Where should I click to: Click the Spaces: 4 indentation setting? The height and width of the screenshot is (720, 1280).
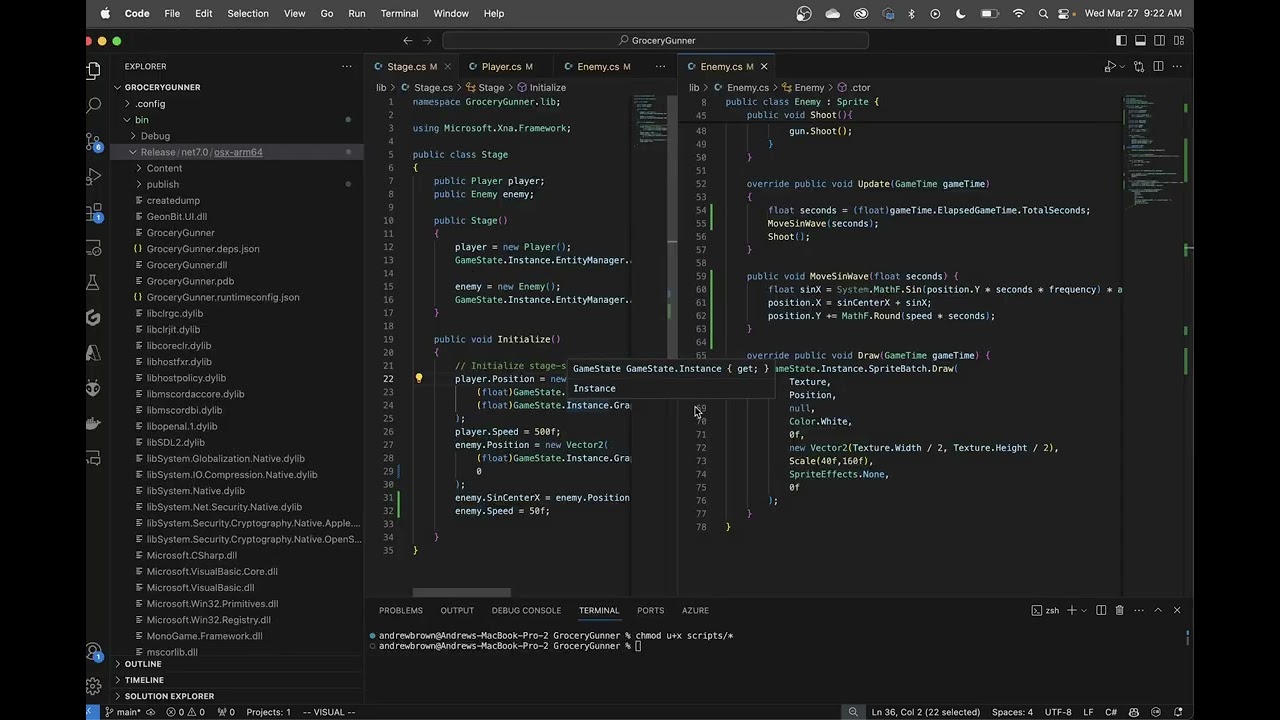1012,712
